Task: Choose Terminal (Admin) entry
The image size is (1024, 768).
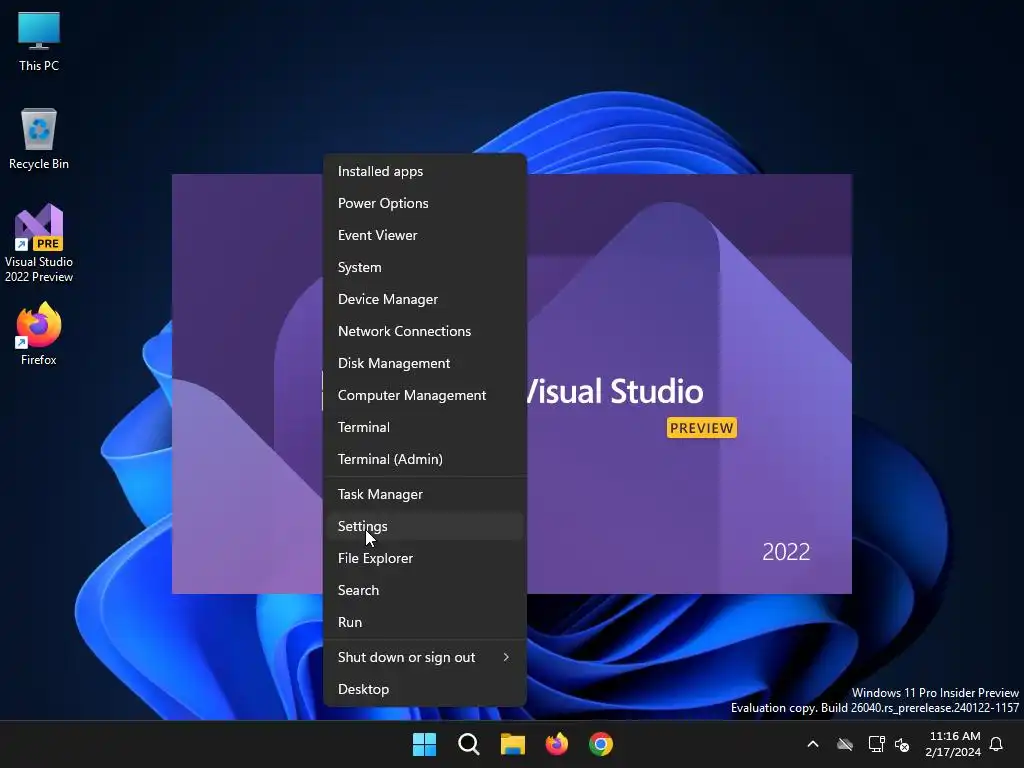Action: point(424,459)
